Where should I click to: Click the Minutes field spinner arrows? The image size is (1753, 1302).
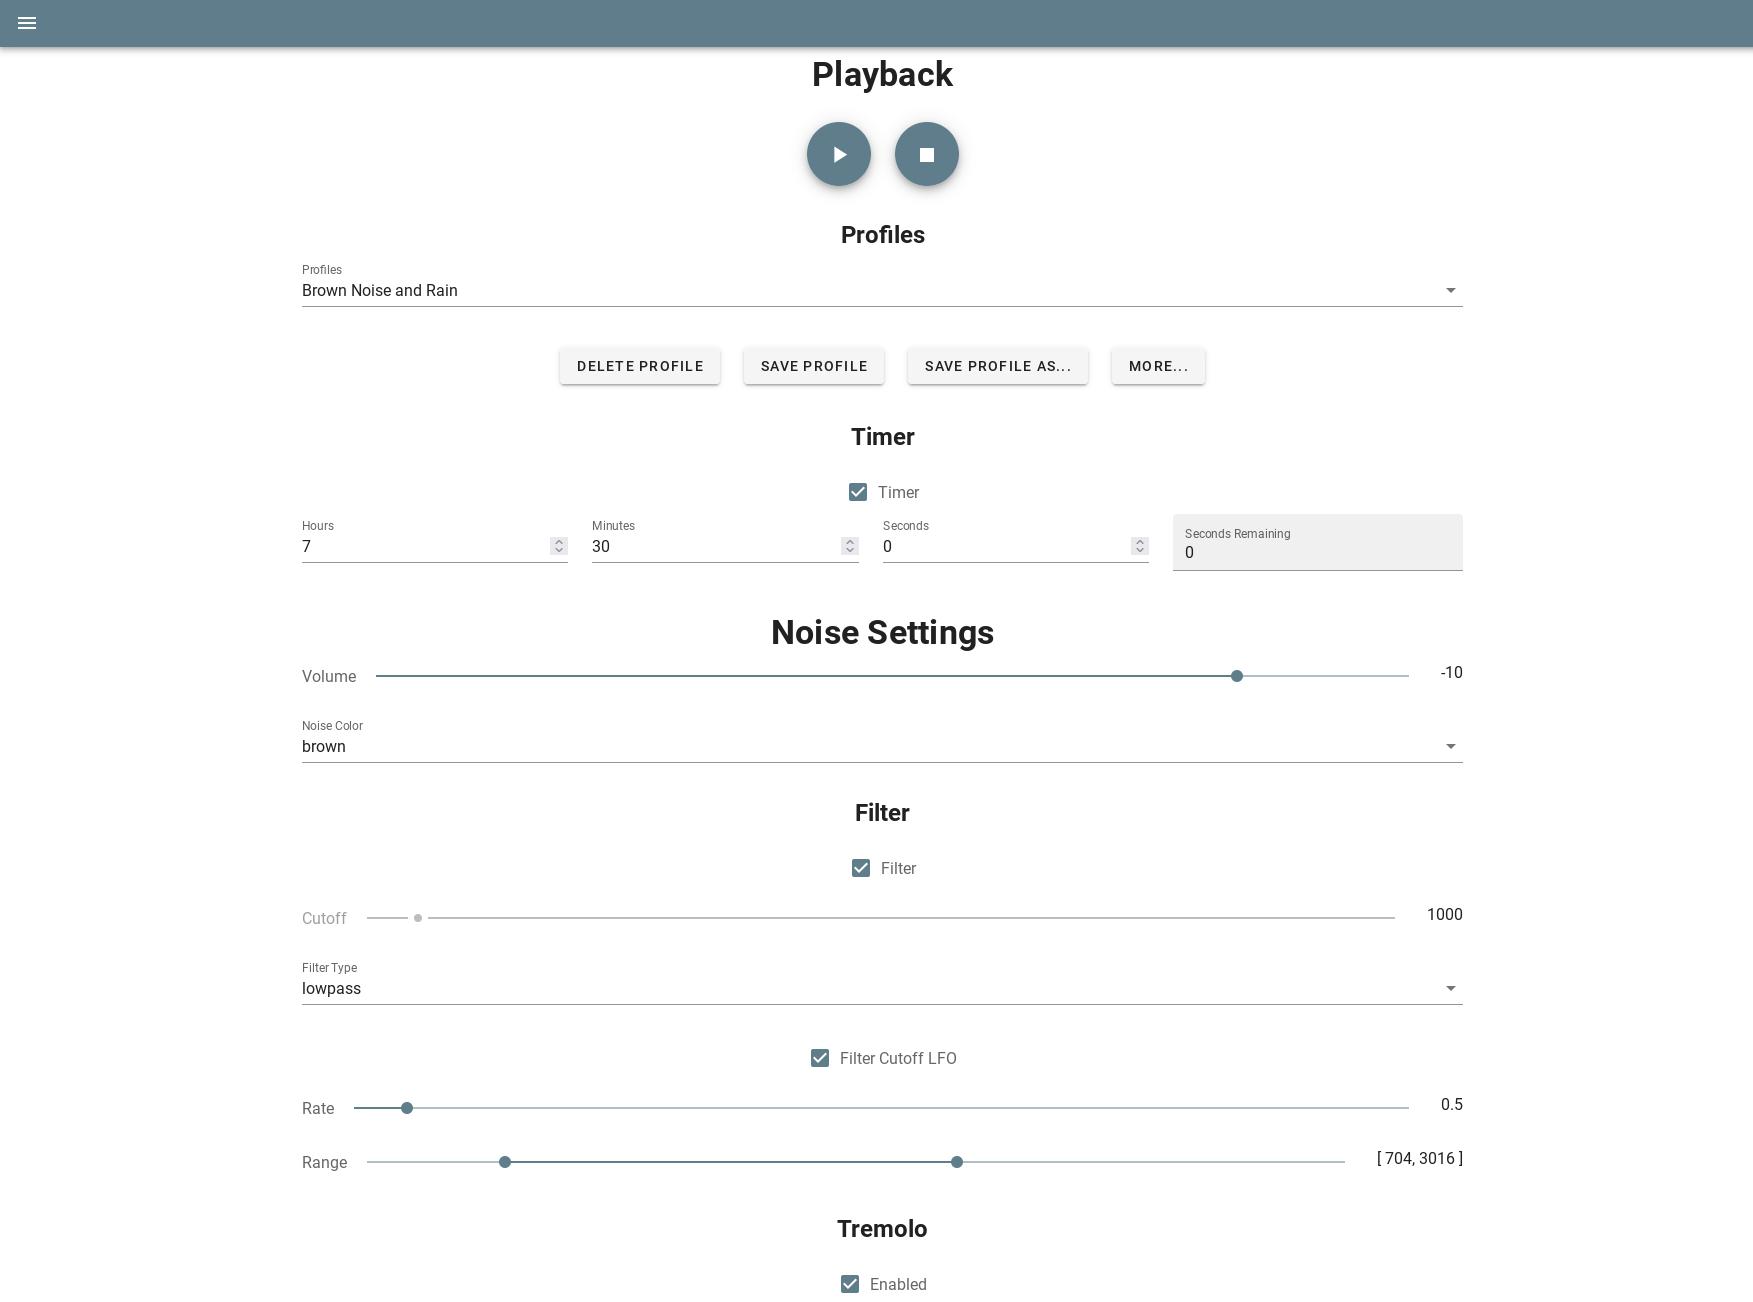849,546
